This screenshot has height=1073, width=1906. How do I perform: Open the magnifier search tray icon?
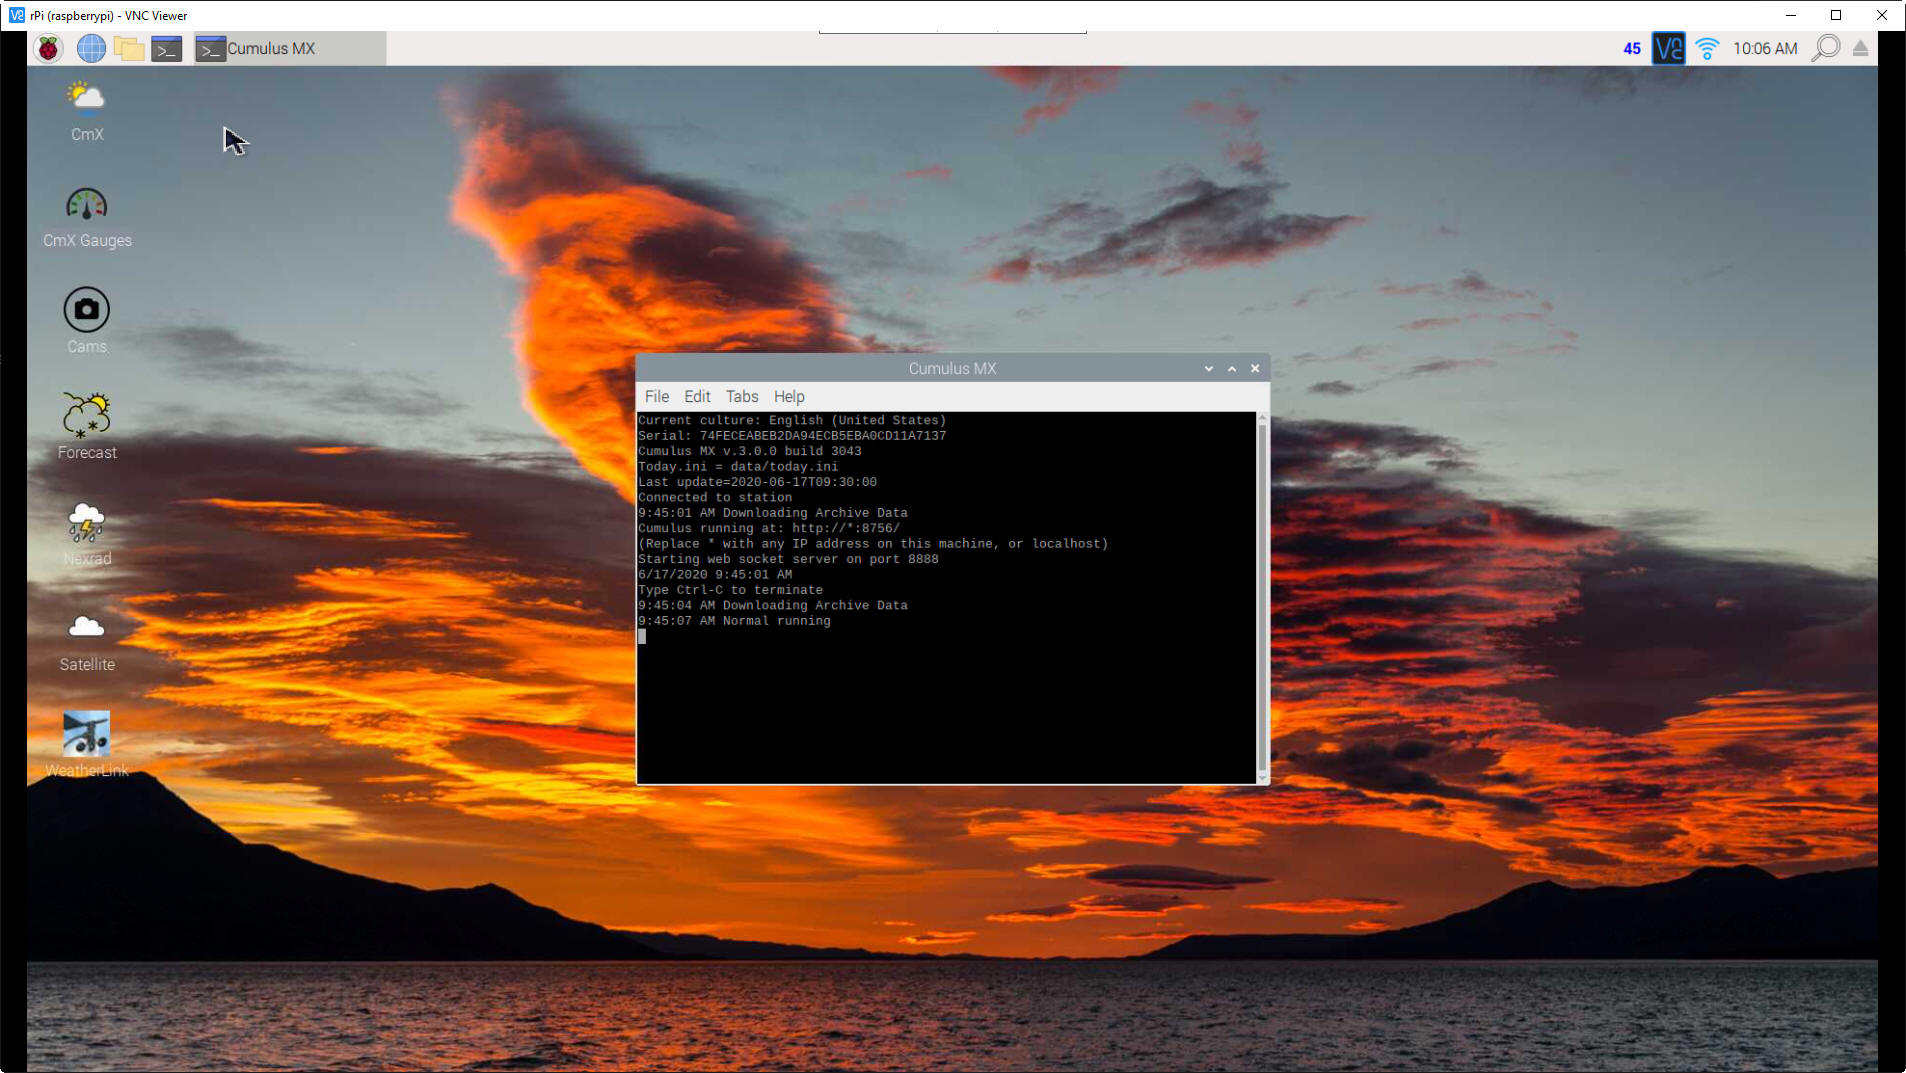tap(1826, 48)
